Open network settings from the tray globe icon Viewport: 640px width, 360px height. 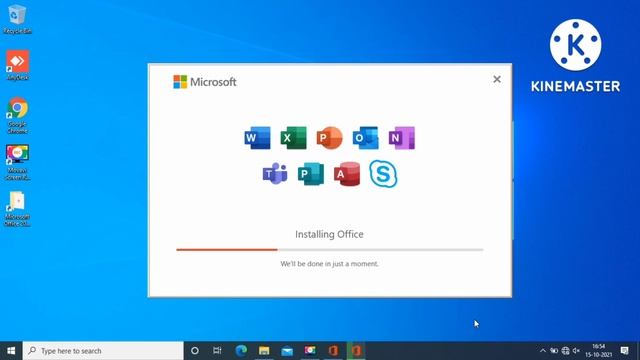pyautogui.click(x=565, y=351)
